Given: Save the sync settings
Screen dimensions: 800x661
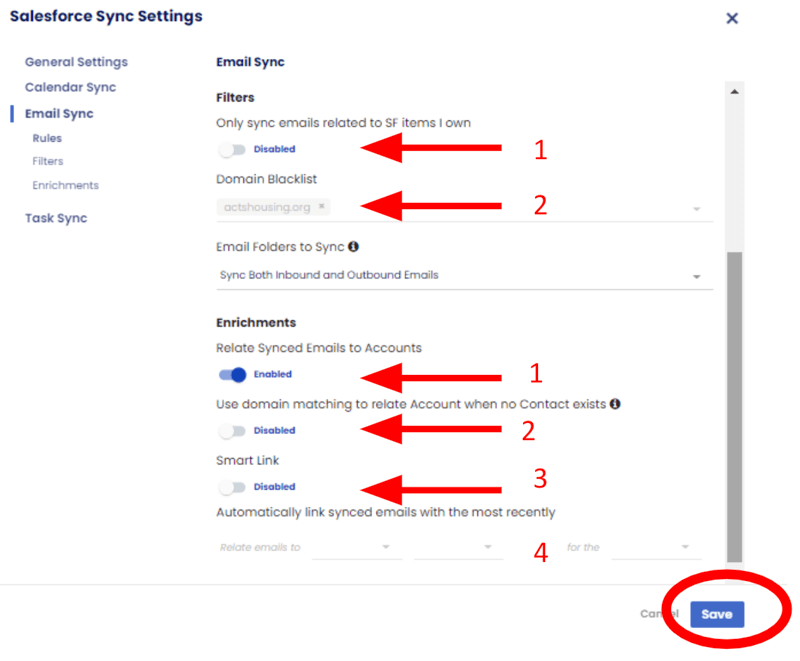Looking at the screenshot, I should click(717, 614).
